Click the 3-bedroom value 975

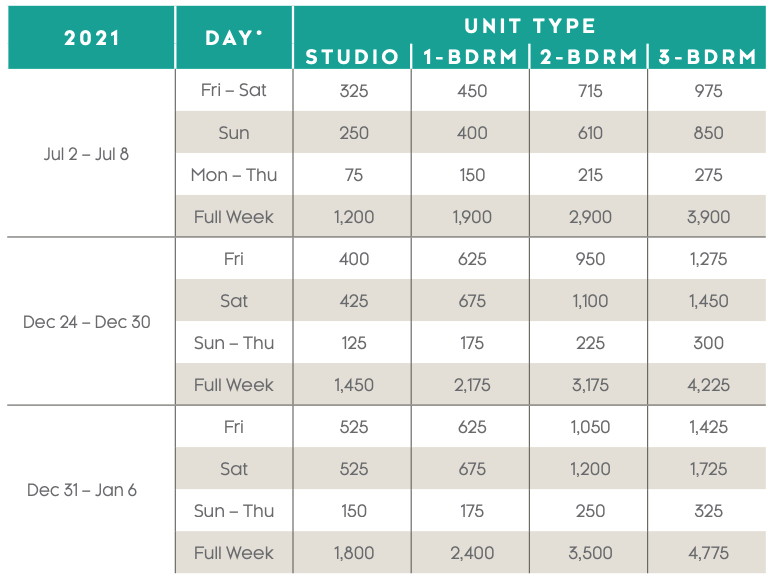[x=708, y=91]
